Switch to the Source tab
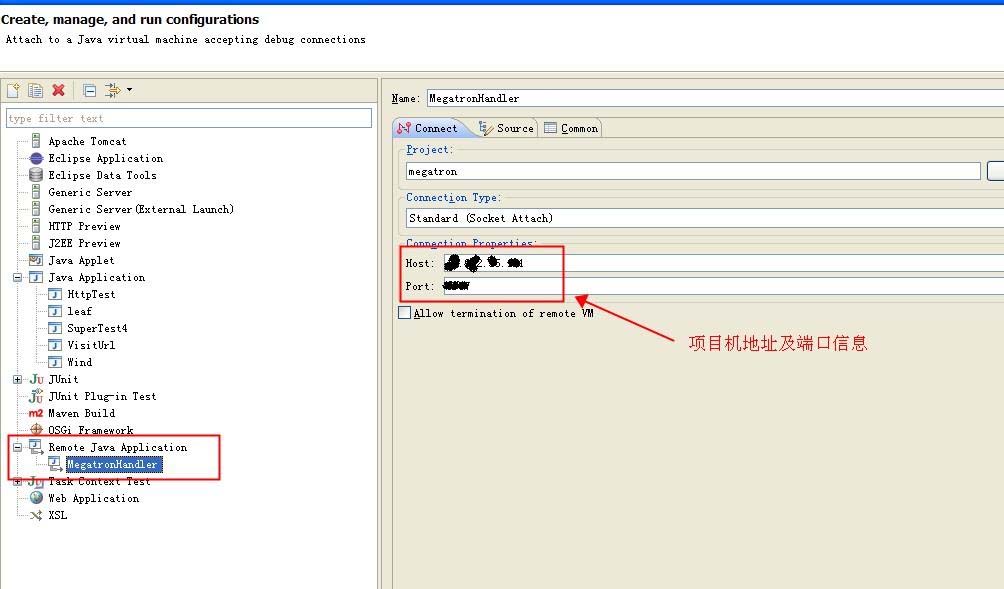Image resolution: width=1004 pixels, height=589 pixels. (x=507, y=128)
